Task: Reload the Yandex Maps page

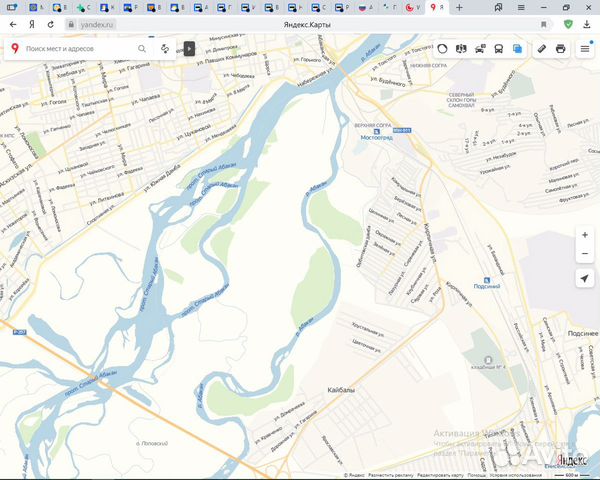Action: click(x=51, y=24)
